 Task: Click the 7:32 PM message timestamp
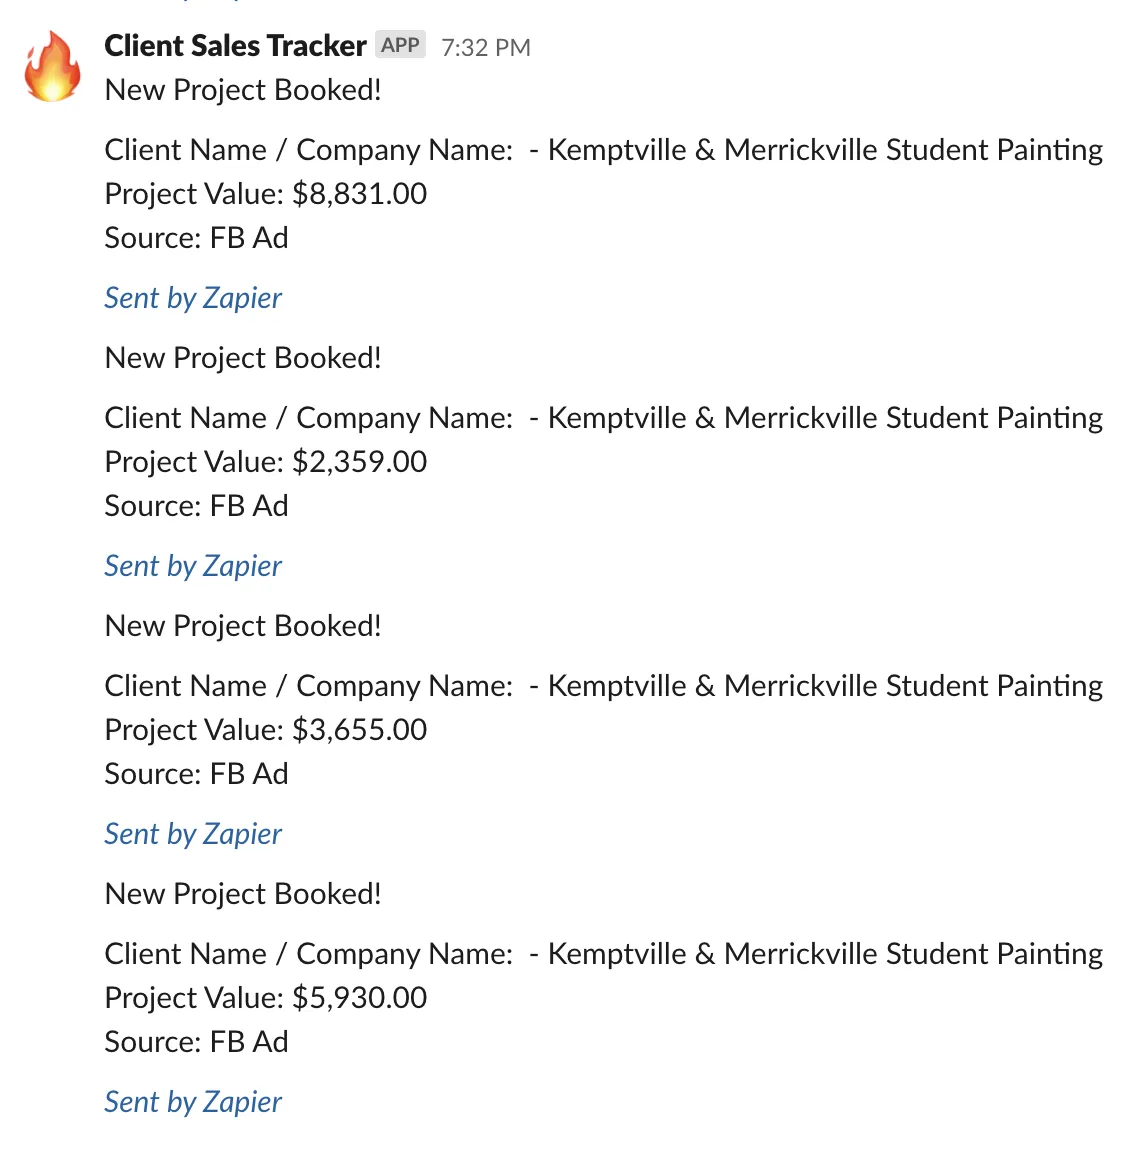pos(485,48)
